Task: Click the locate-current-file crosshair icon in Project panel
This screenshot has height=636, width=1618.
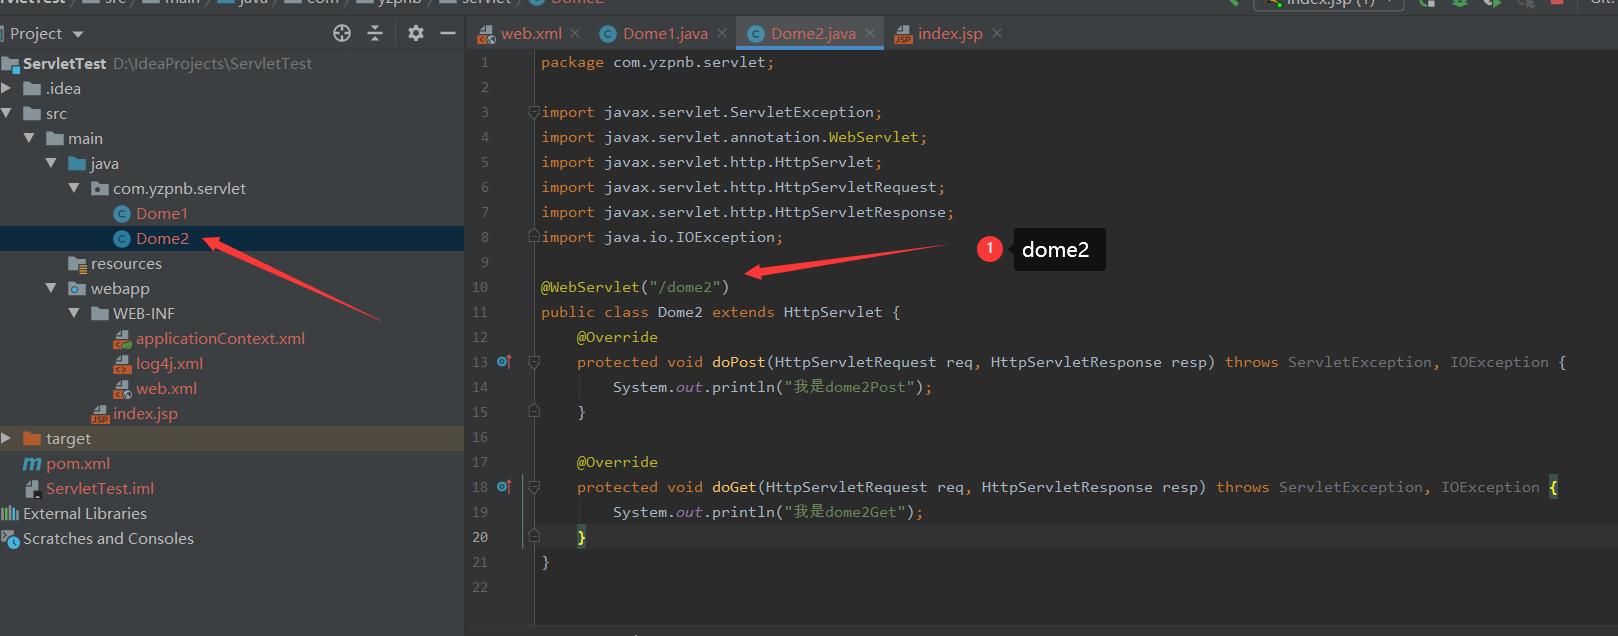Action: [342, 33]
